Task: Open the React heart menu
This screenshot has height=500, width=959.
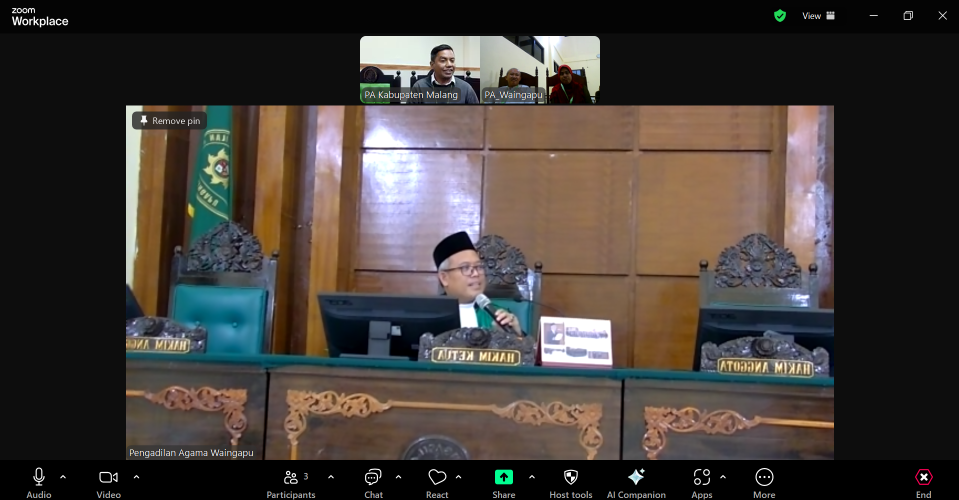Action: (x=437, y=482)
